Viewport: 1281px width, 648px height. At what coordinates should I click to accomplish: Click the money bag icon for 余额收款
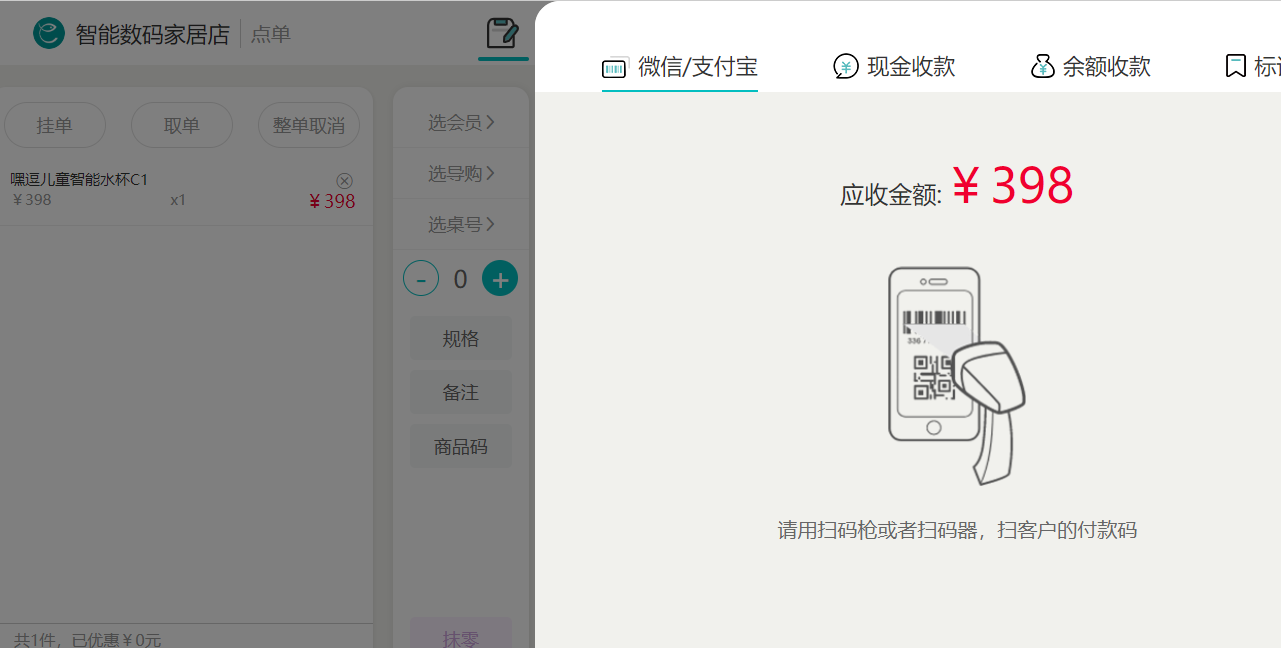point(1043,67)
